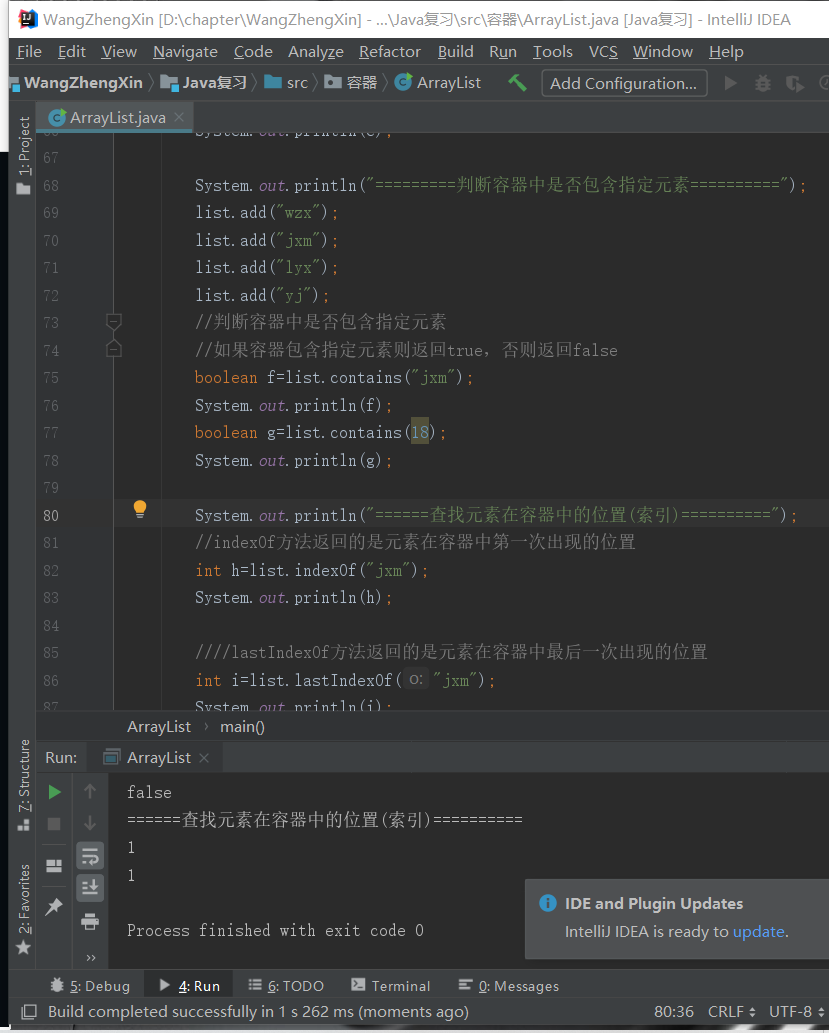Open the Structure tool window sidebar tab
The width and height of the screenshot is (829, 1033).
[24, 785]
